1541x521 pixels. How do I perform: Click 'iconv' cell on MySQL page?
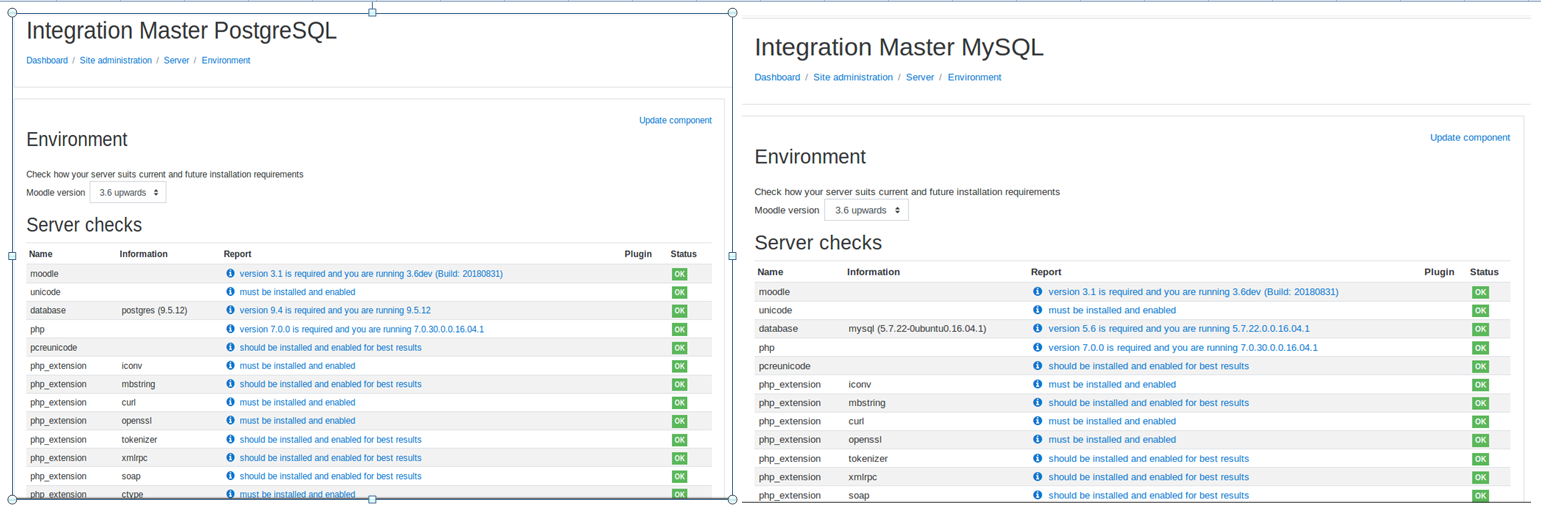(x=859, y=384)
